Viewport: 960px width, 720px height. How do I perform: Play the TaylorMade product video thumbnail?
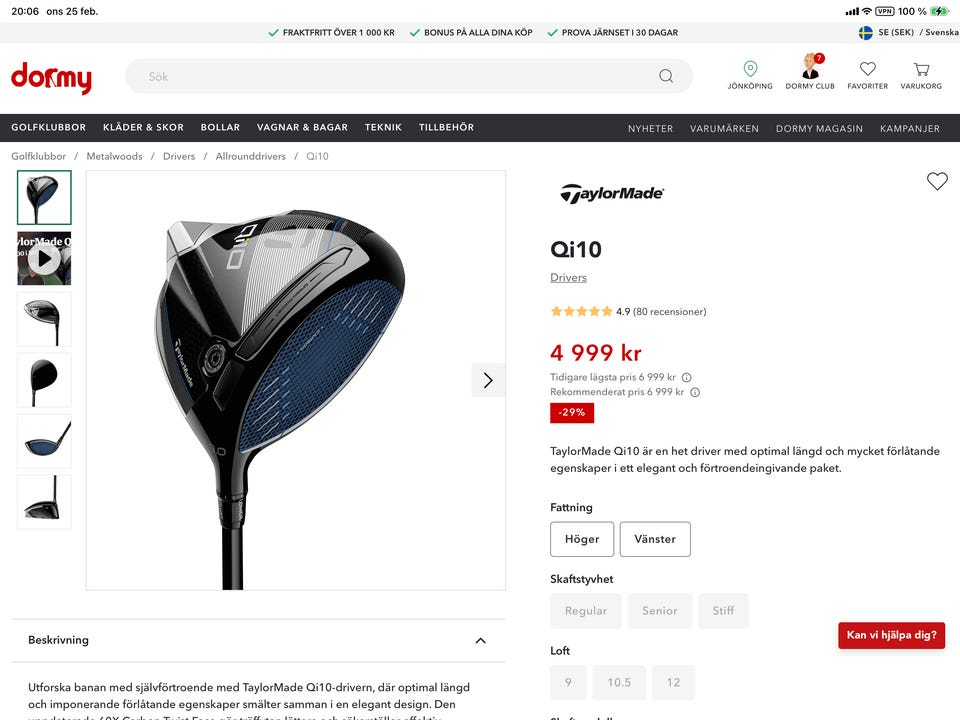click(x=44, y=258)
